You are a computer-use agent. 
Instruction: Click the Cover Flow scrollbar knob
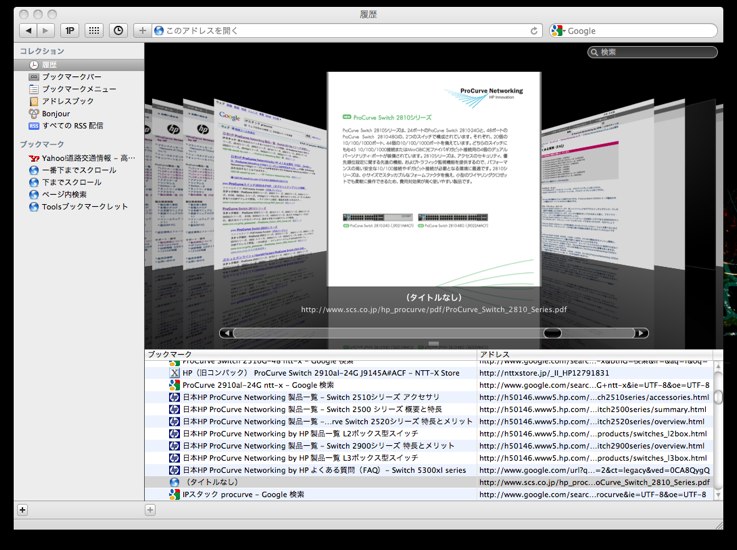(x=552, y=333)
